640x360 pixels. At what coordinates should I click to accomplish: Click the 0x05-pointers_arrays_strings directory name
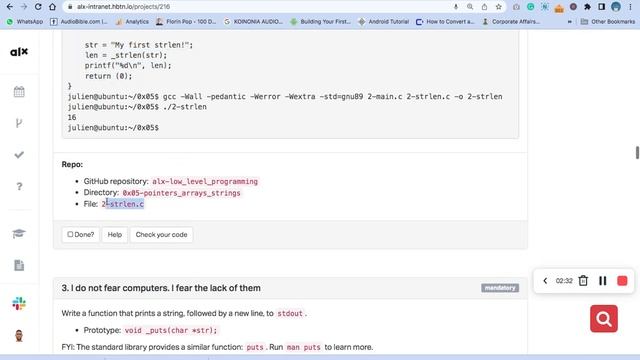tap(181, 193)
